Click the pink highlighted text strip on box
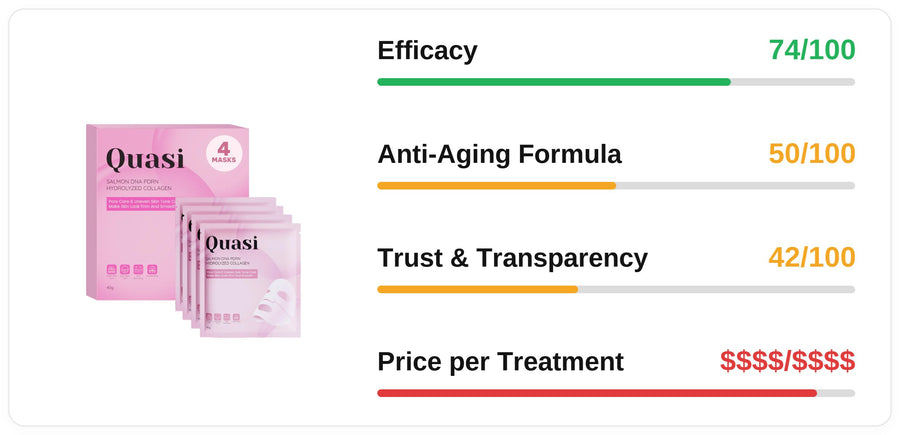Image resolution: width=900 pixels, height=435 pixels. 141,204
